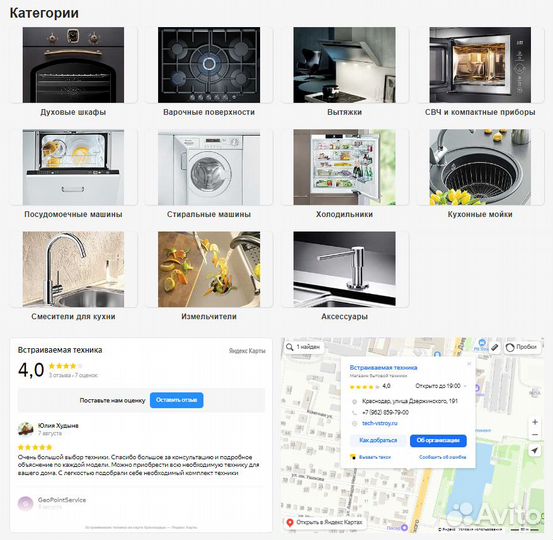Click the map search magnifier icon
The height and width of the screenshot is (540, 553).
click(x=290, y=347)
